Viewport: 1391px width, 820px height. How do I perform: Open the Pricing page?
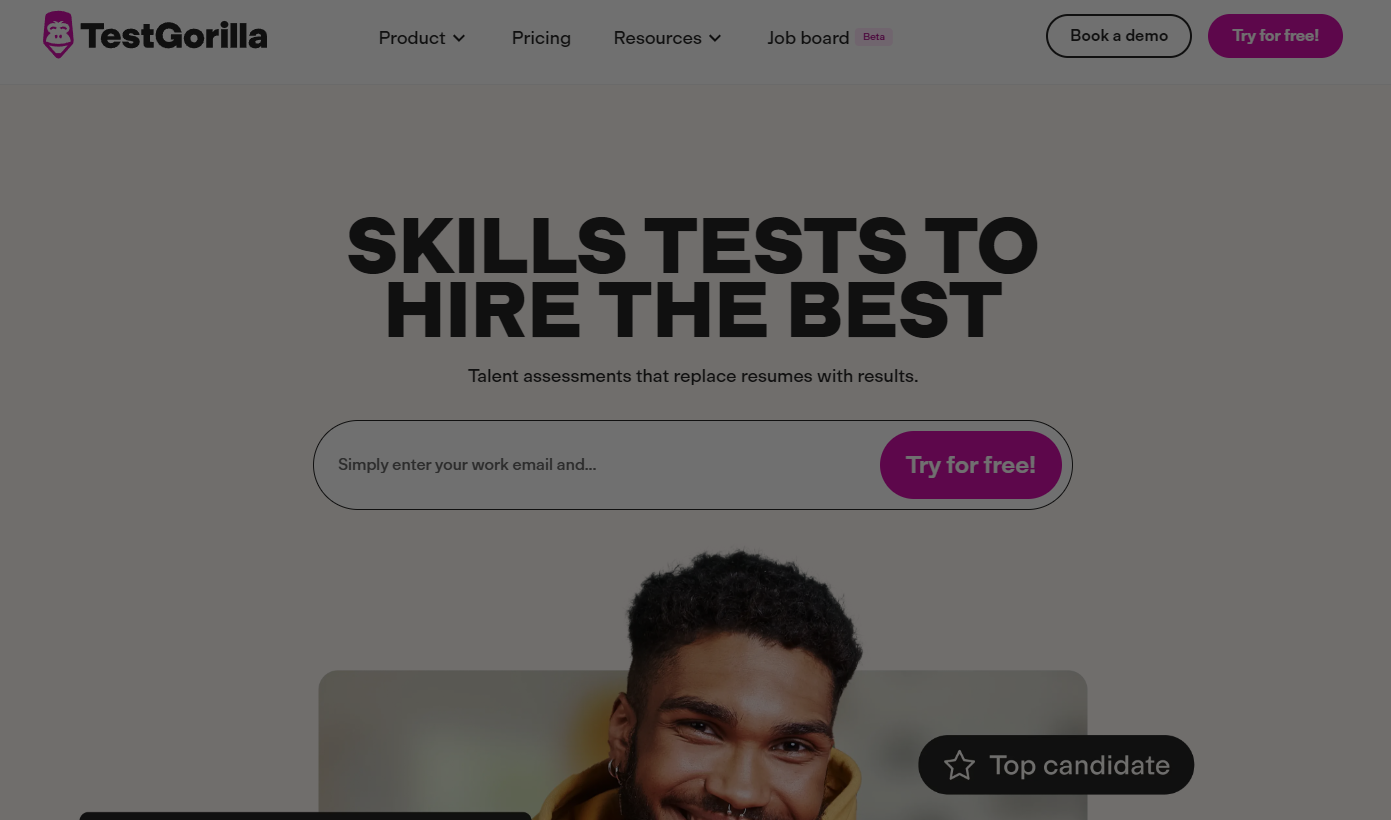(x=541, y=38)
